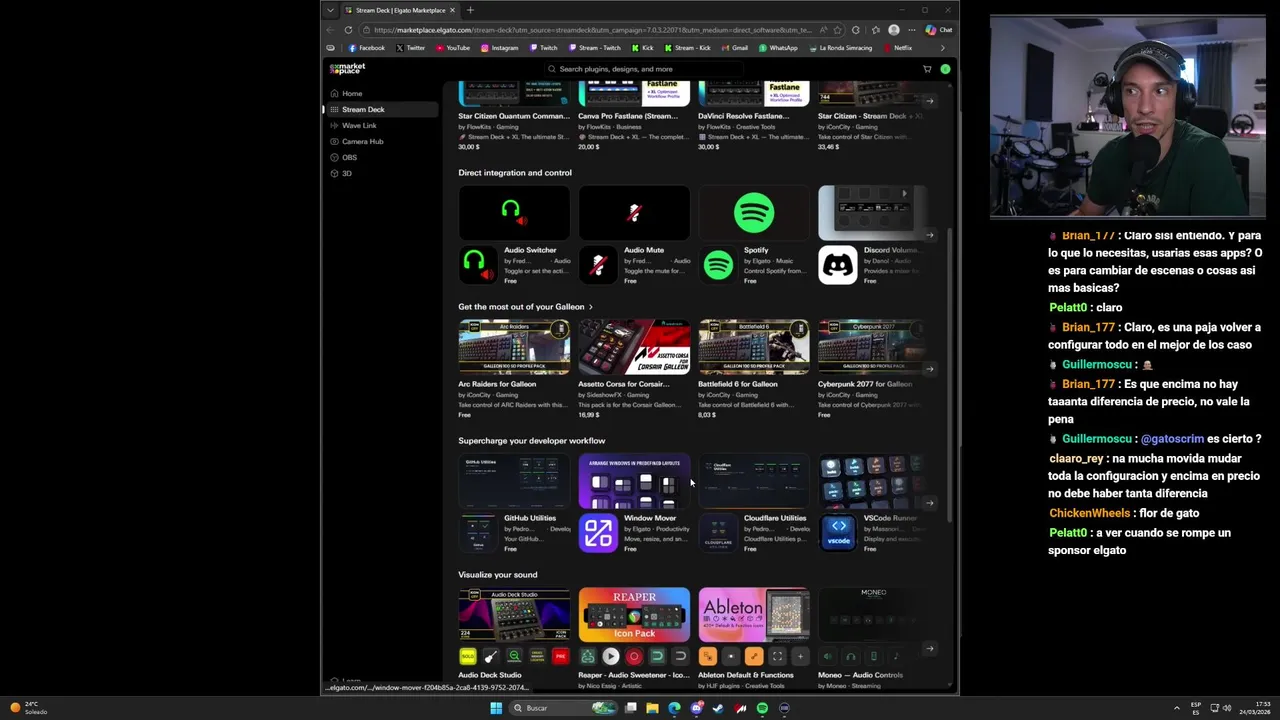The width and height of the screenshot is (1280, 720).
Task: Add the page to favorites via star icon
Action: pos(837,30)
